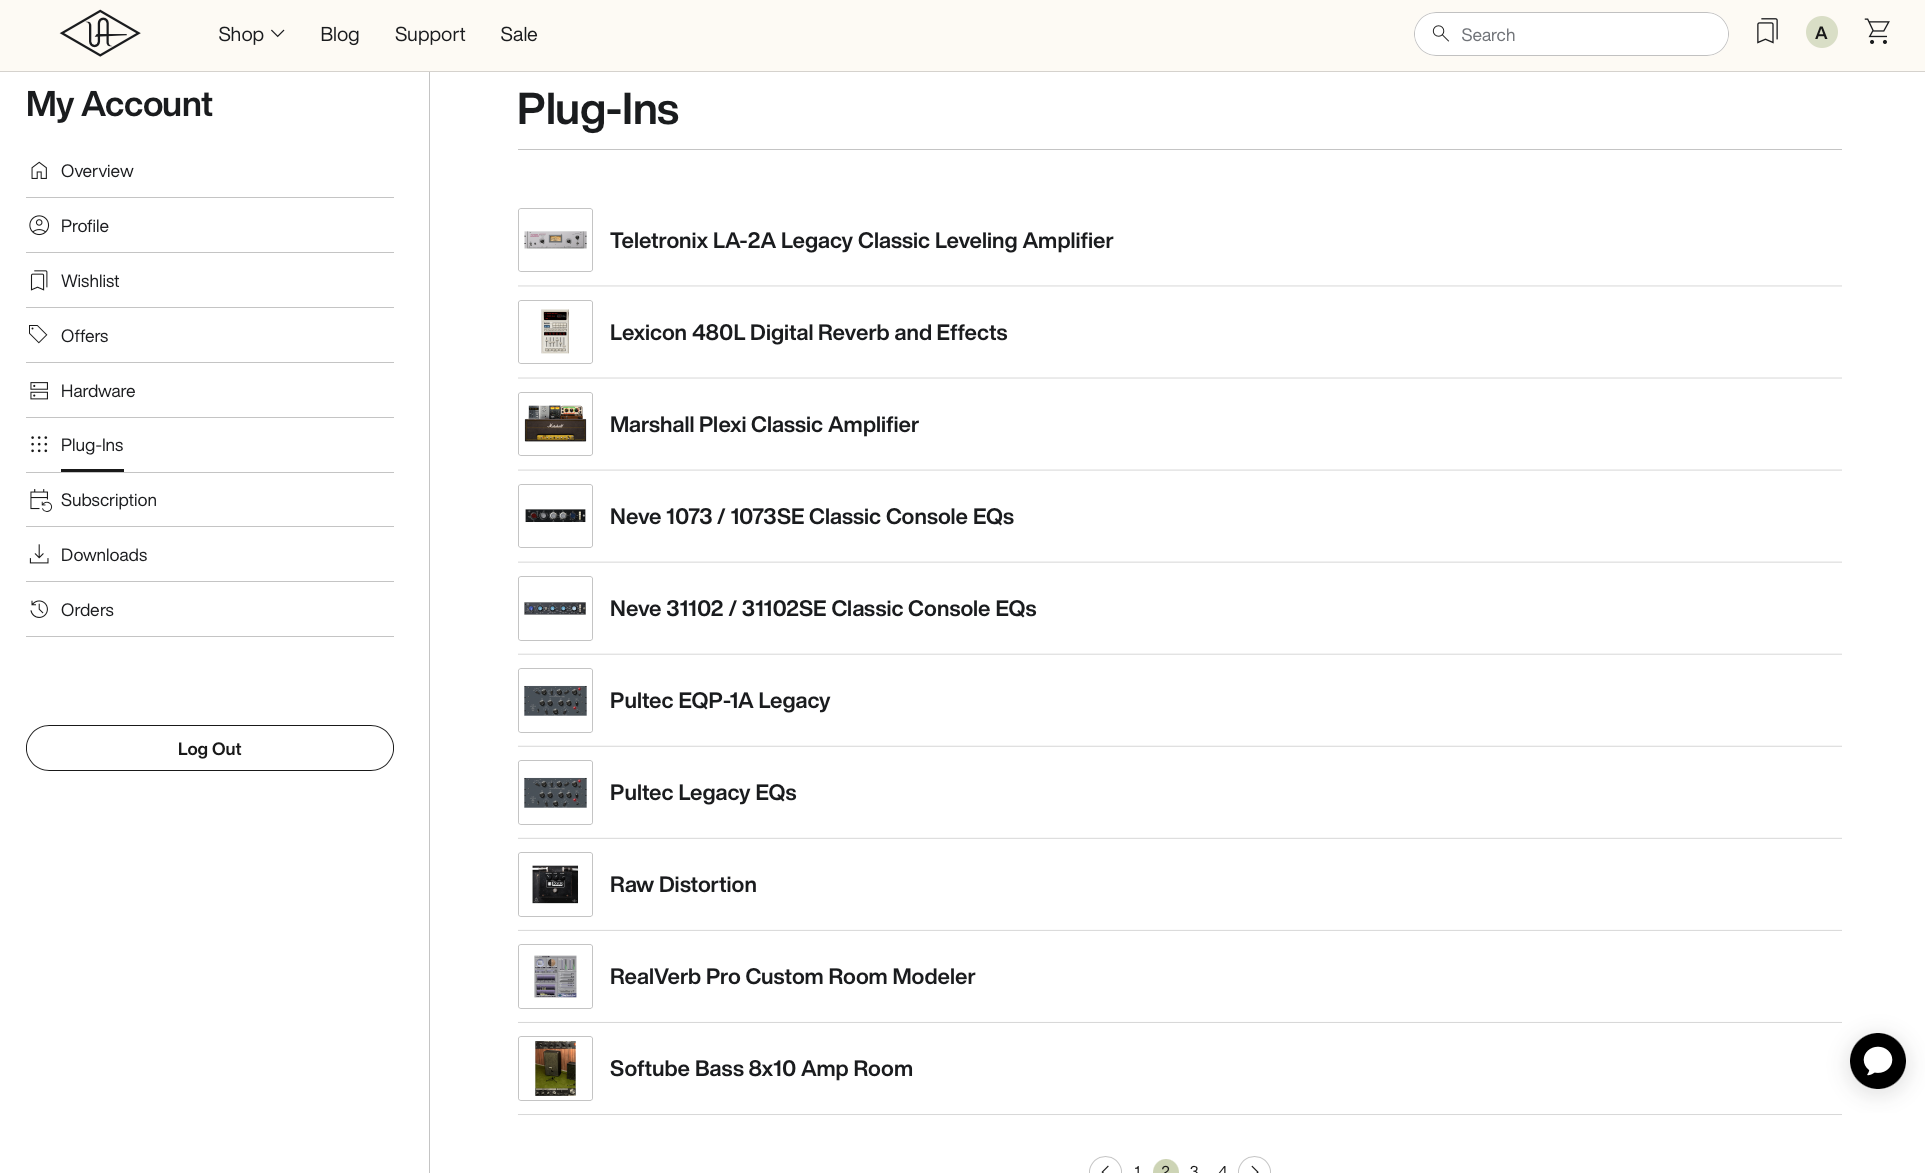Open the shopping cart icon
Viewport: 1925px width, 1173px height.
1877,32
